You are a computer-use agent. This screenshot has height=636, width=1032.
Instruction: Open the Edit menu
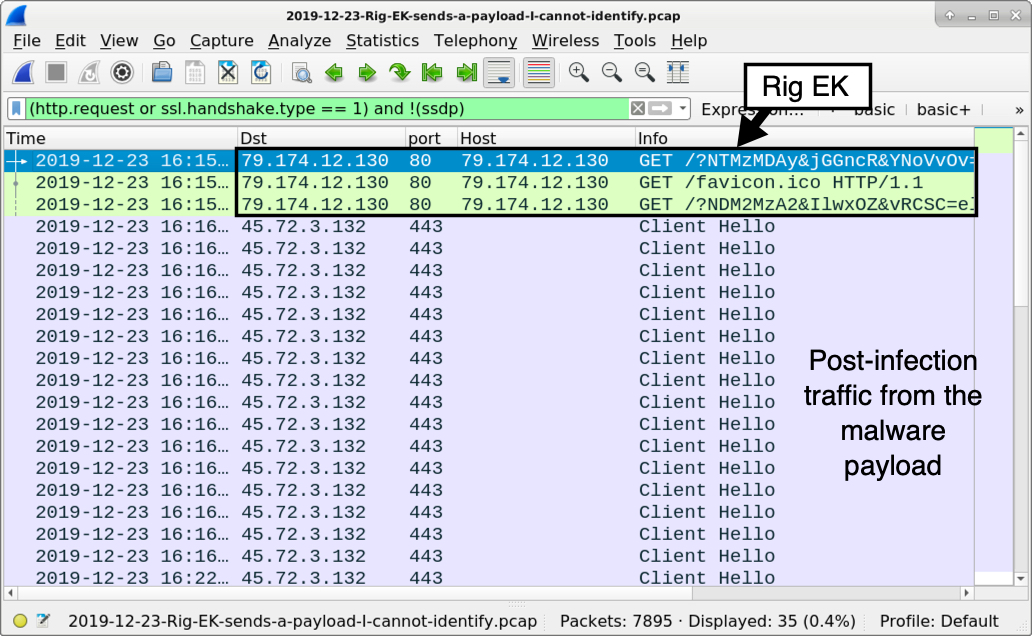coord(70,41)
